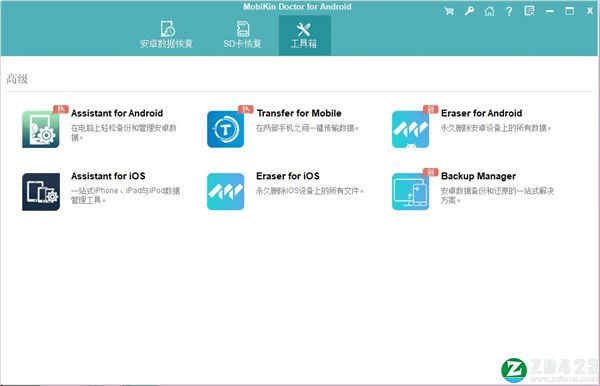The image size is (600, 386).
Task: Launch Eraser for Android icon
Action: (411, 129)
